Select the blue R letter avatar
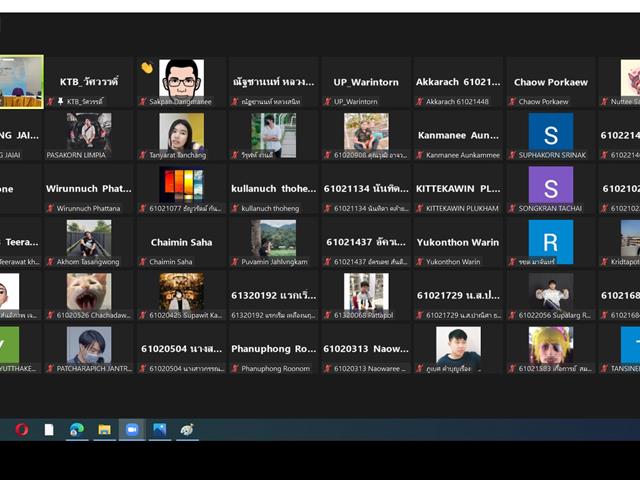Screen dimensions: 640x480 point(551,241)
